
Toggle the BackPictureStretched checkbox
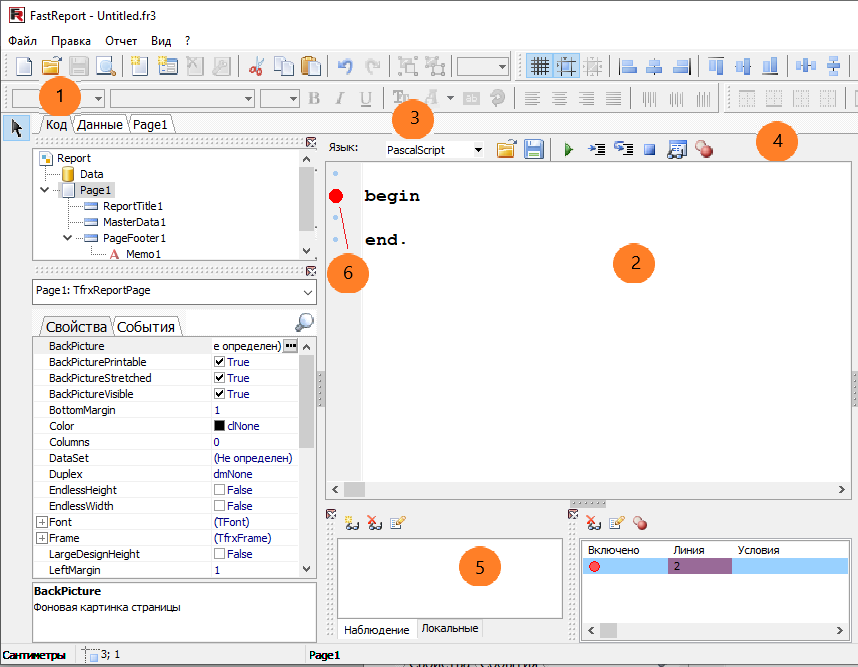[x=220, y=378]
